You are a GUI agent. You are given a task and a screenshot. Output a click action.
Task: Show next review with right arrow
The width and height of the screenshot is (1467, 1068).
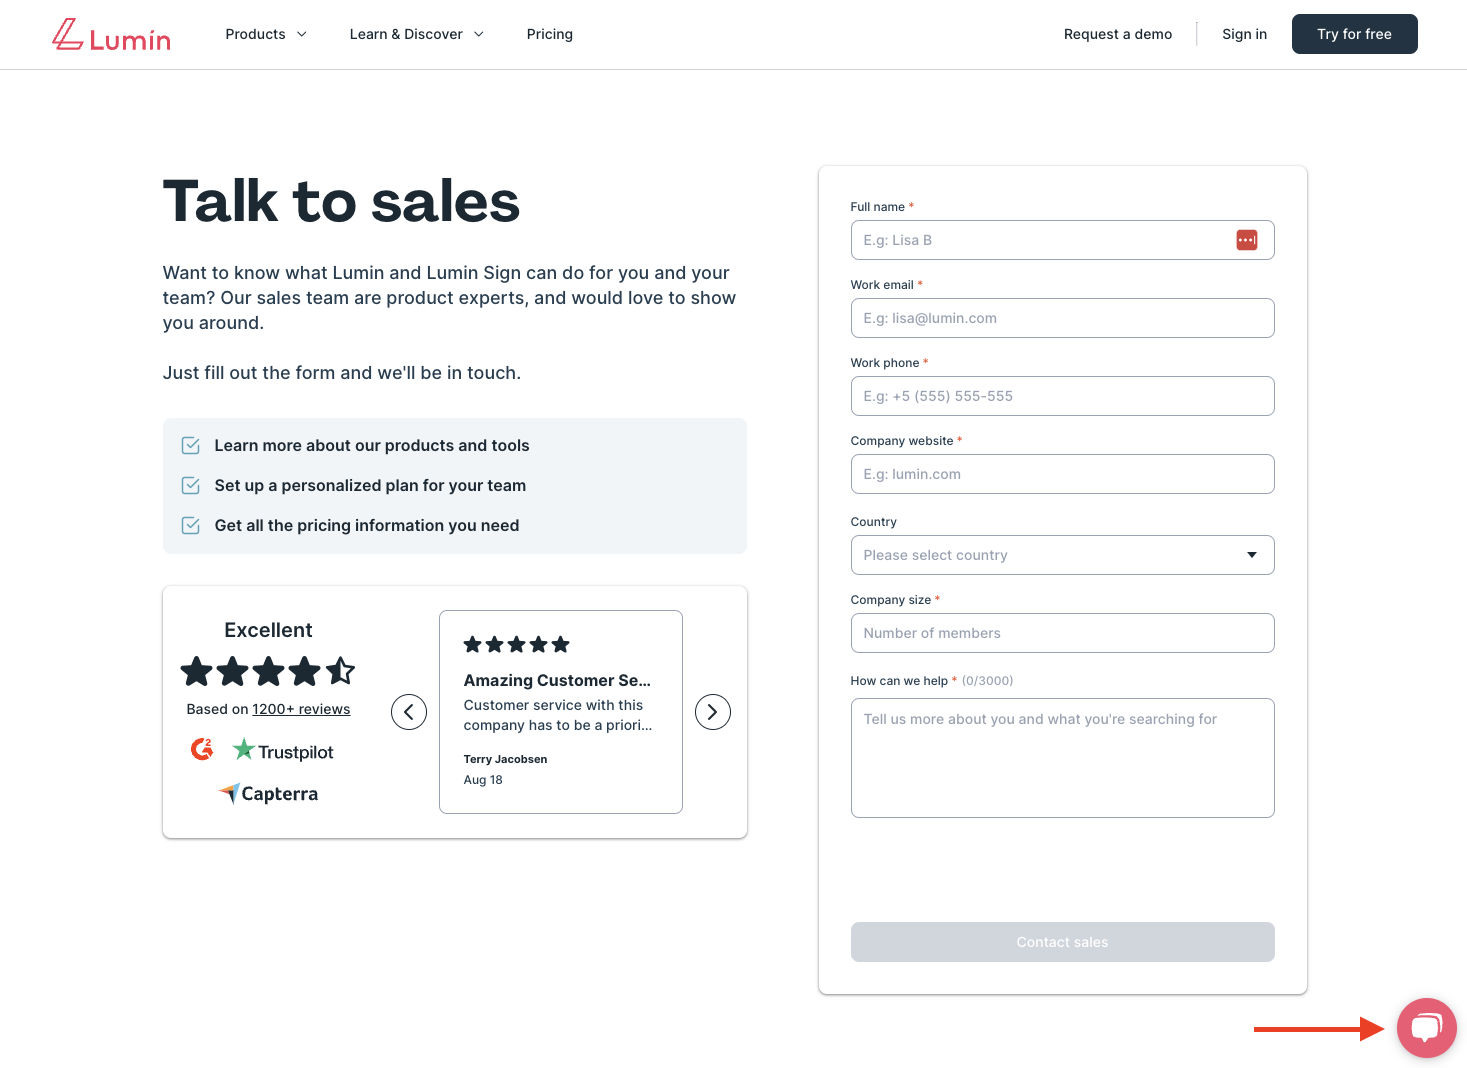713,712
